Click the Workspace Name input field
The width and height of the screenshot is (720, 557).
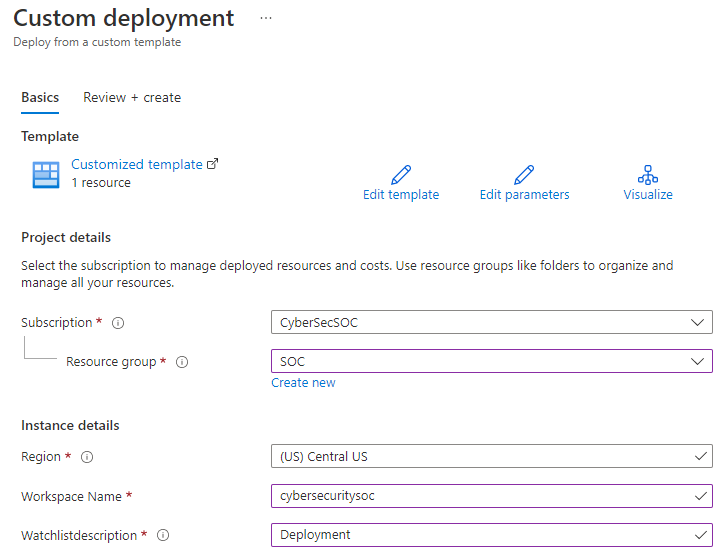480,496
